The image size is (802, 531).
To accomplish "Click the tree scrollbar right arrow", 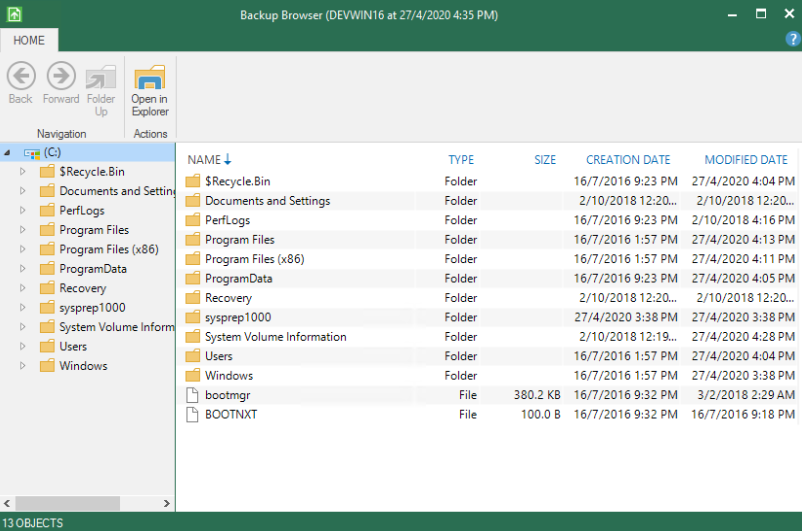I will point(166,503).
